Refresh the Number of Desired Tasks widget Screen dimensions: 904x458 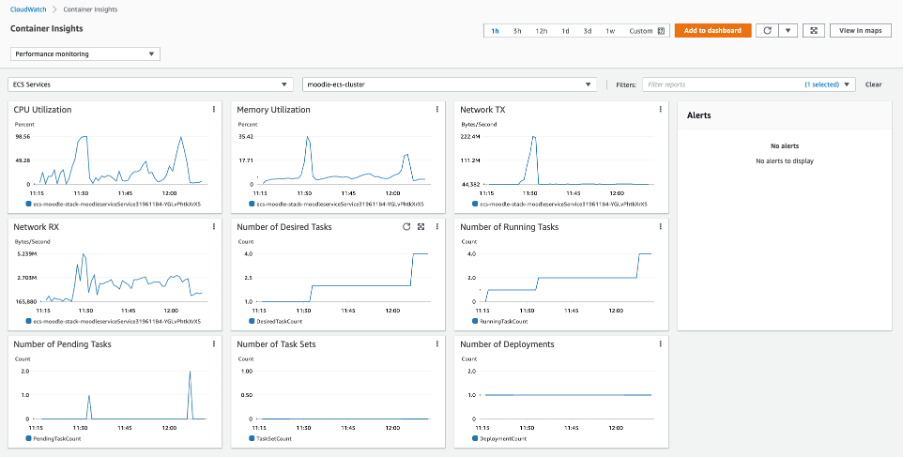pyautogui.click(x=406, y=227)
